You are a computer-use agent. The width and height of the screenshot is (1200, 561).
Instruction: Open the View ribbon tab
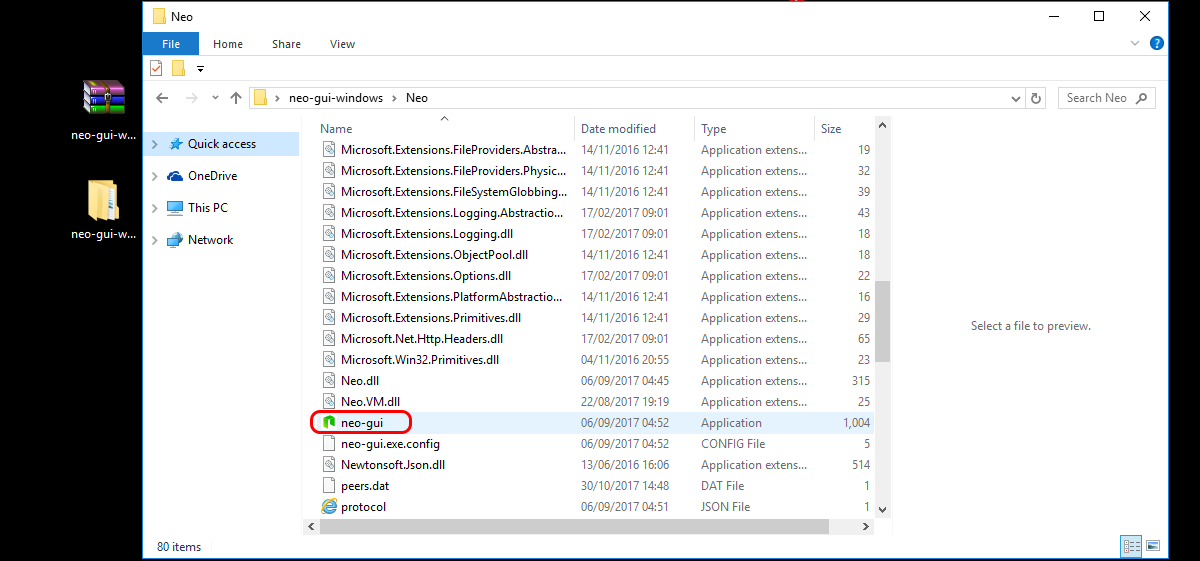[x=343, y=44]
